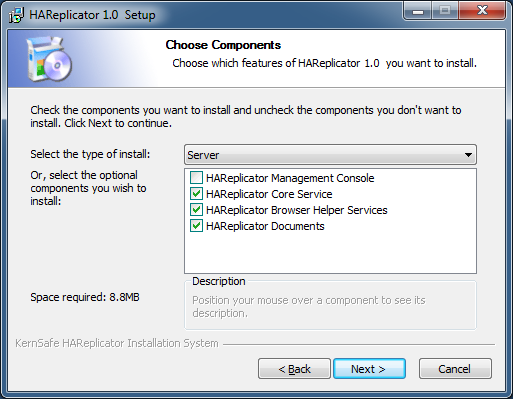Viewport: 513px width, 399px height.
Task: Click the Next button to continue
Action: (x=369, y=369)
